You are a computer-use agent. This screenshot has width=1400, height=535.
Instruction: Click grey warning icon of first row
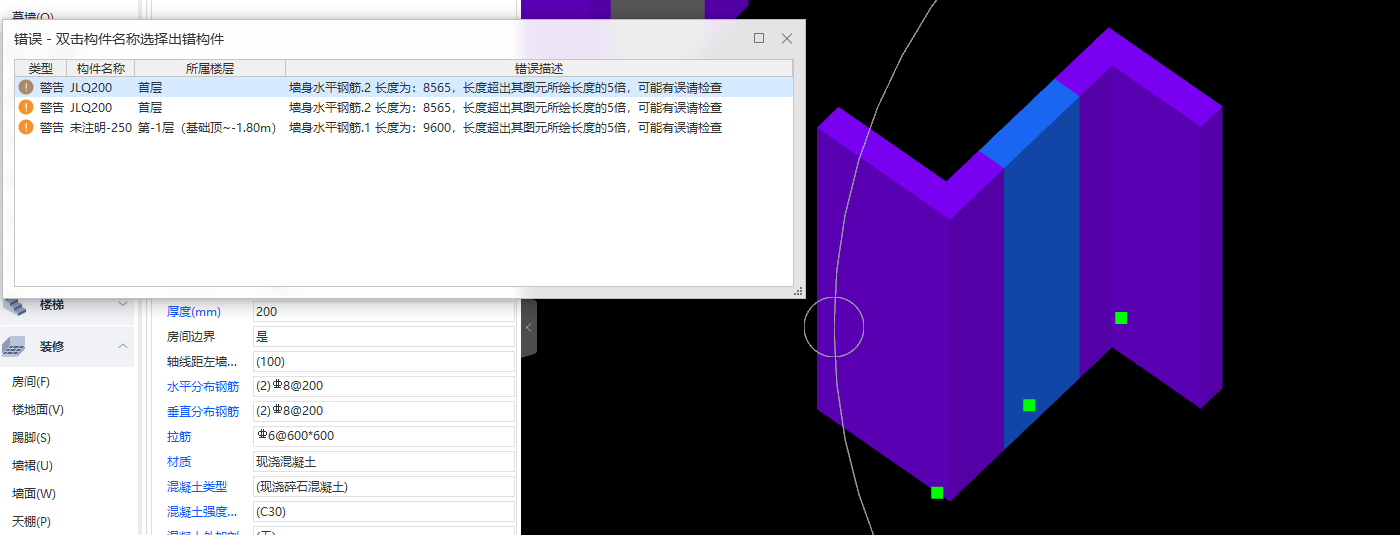26,87
